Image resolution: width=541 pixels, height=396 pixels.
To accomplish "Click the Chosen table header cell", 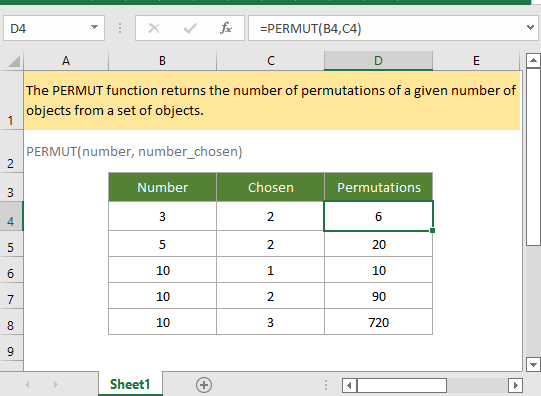I will (270, 187).
